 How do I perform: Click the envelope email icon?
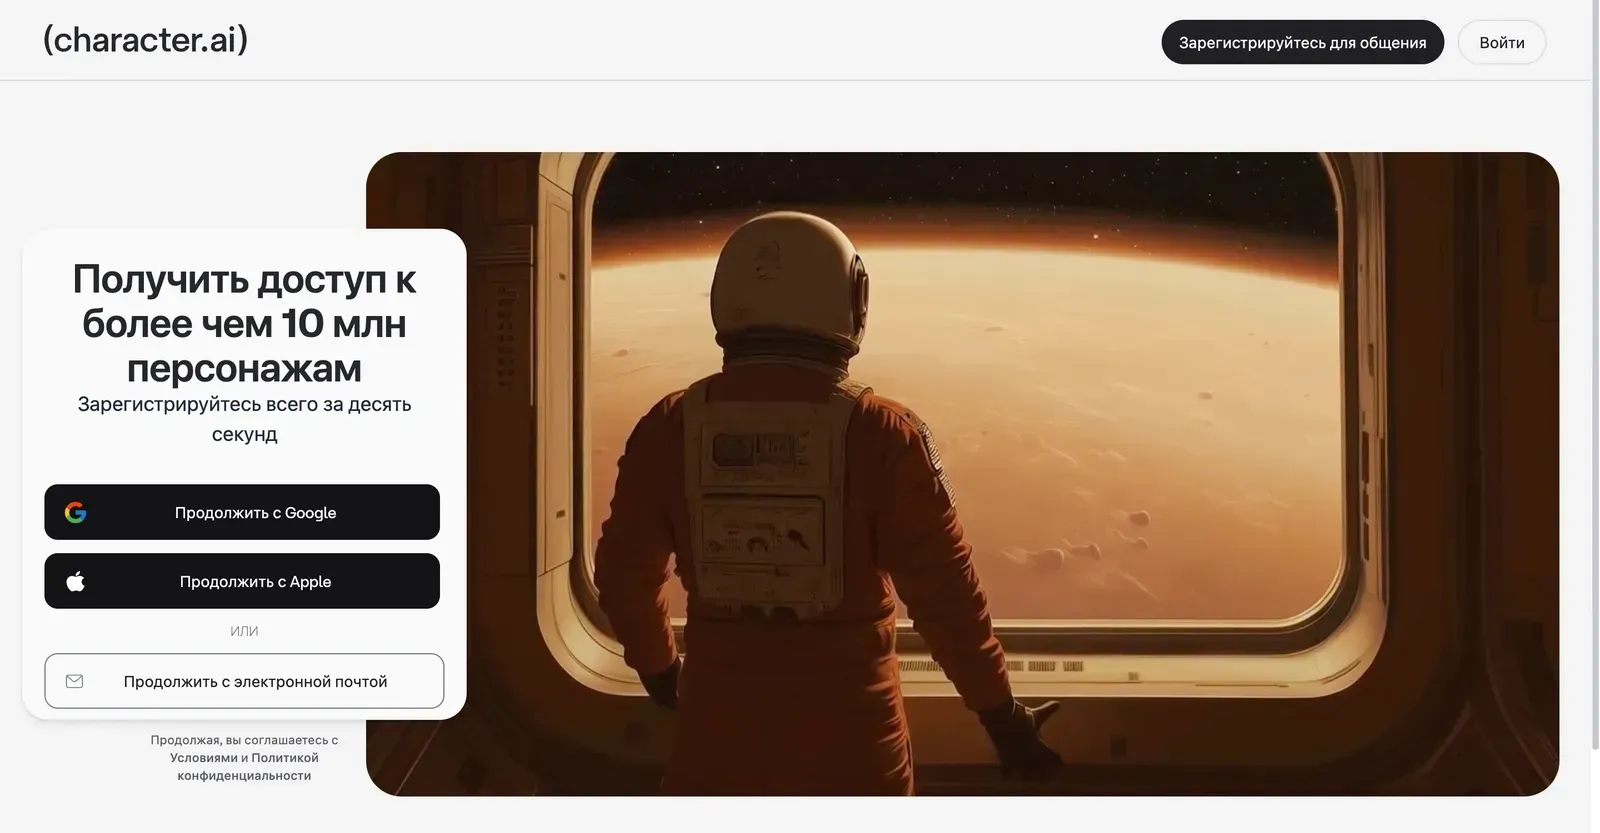[x=74, y=681]
